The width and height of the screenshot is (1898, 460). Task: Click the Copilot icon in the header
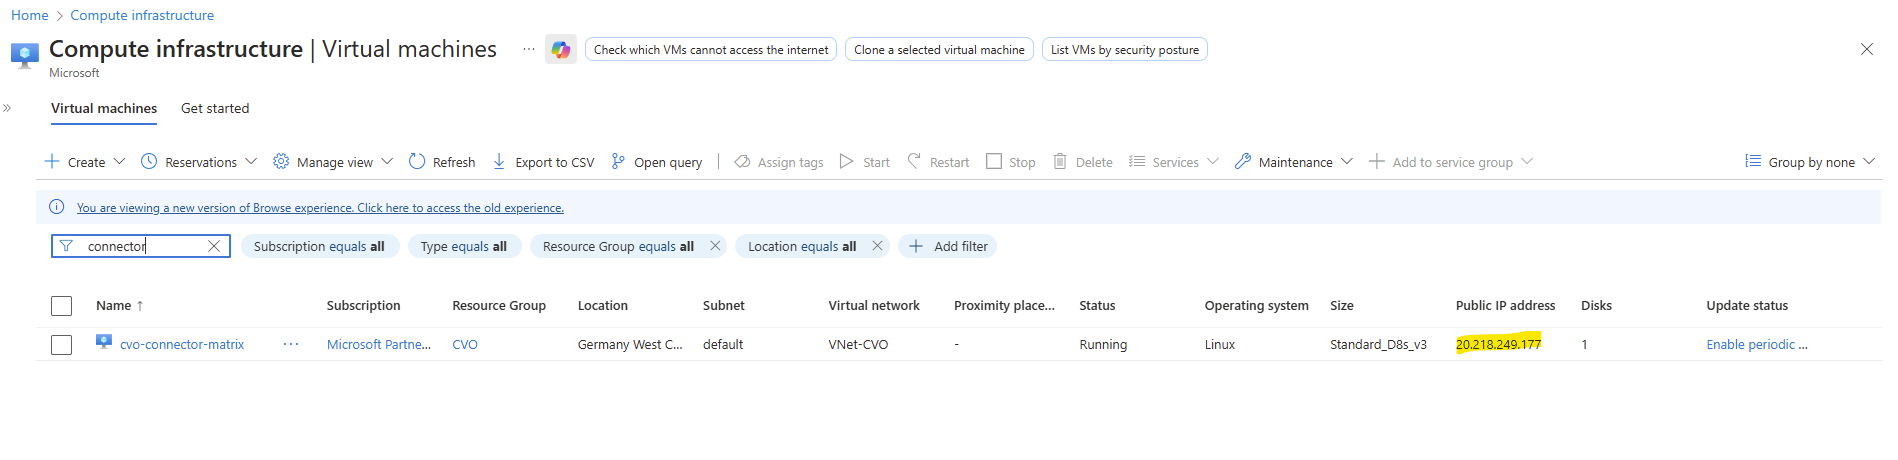(560, 49)
